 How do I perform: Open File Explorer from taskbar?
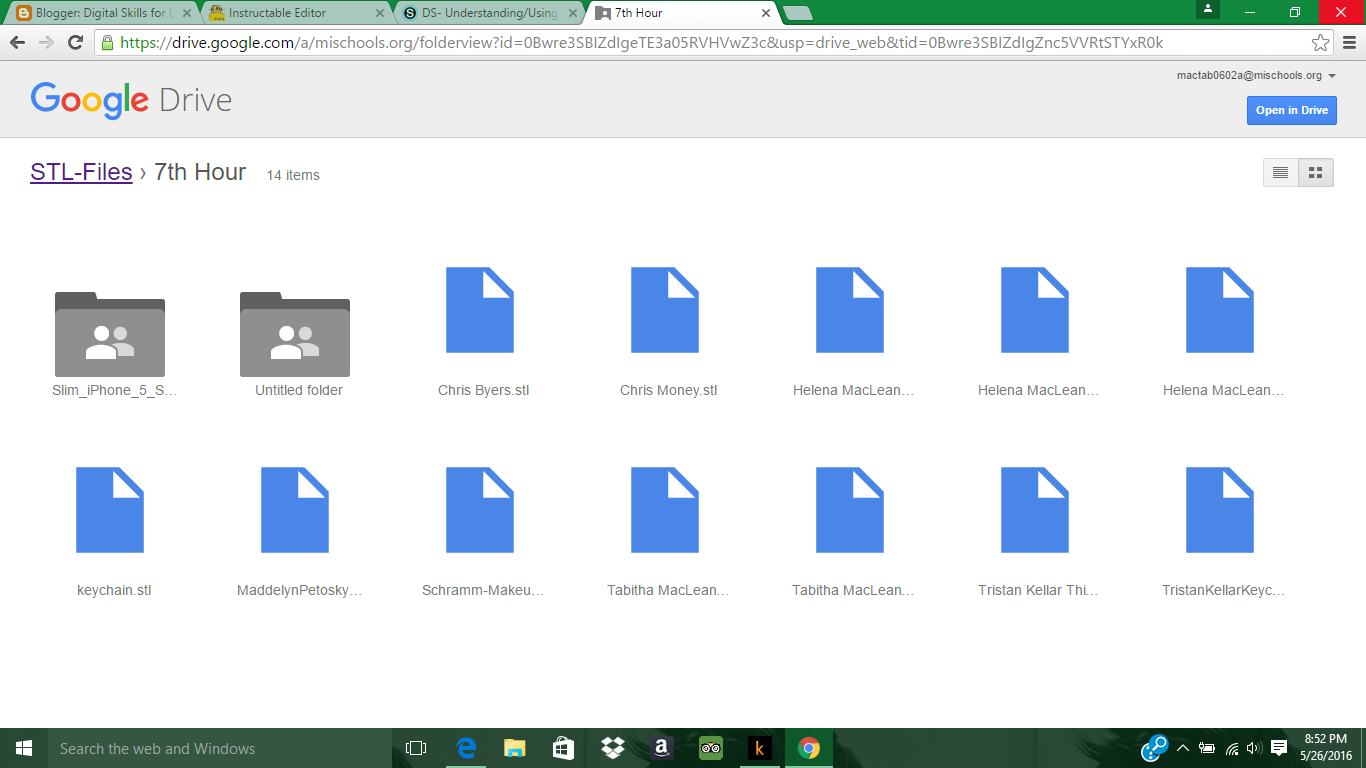(x=514, y=748)
